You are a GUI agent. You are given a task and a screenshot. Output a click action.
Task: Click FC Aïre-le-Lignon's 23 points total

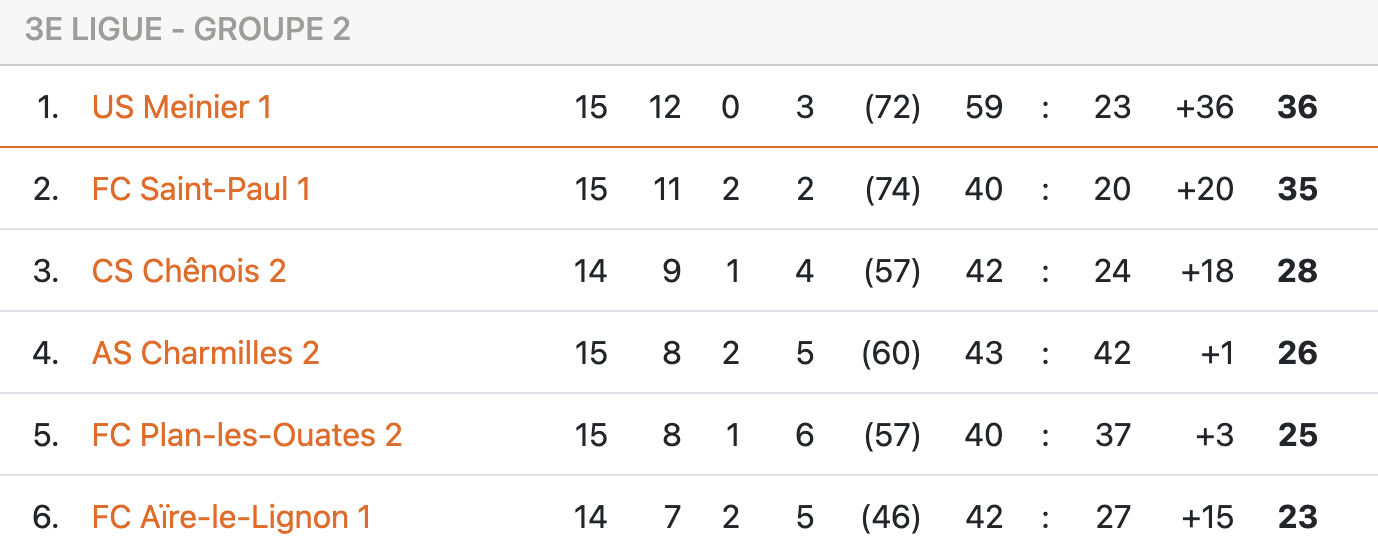tap(1297, 517)
